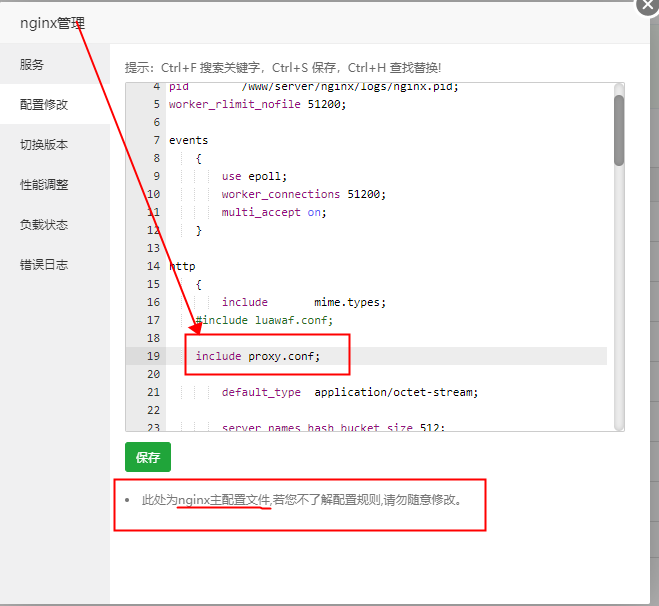The image size is (659, 606).
Task: Click the editor vertical scrollbar thumb
Action: pos(619,130)
